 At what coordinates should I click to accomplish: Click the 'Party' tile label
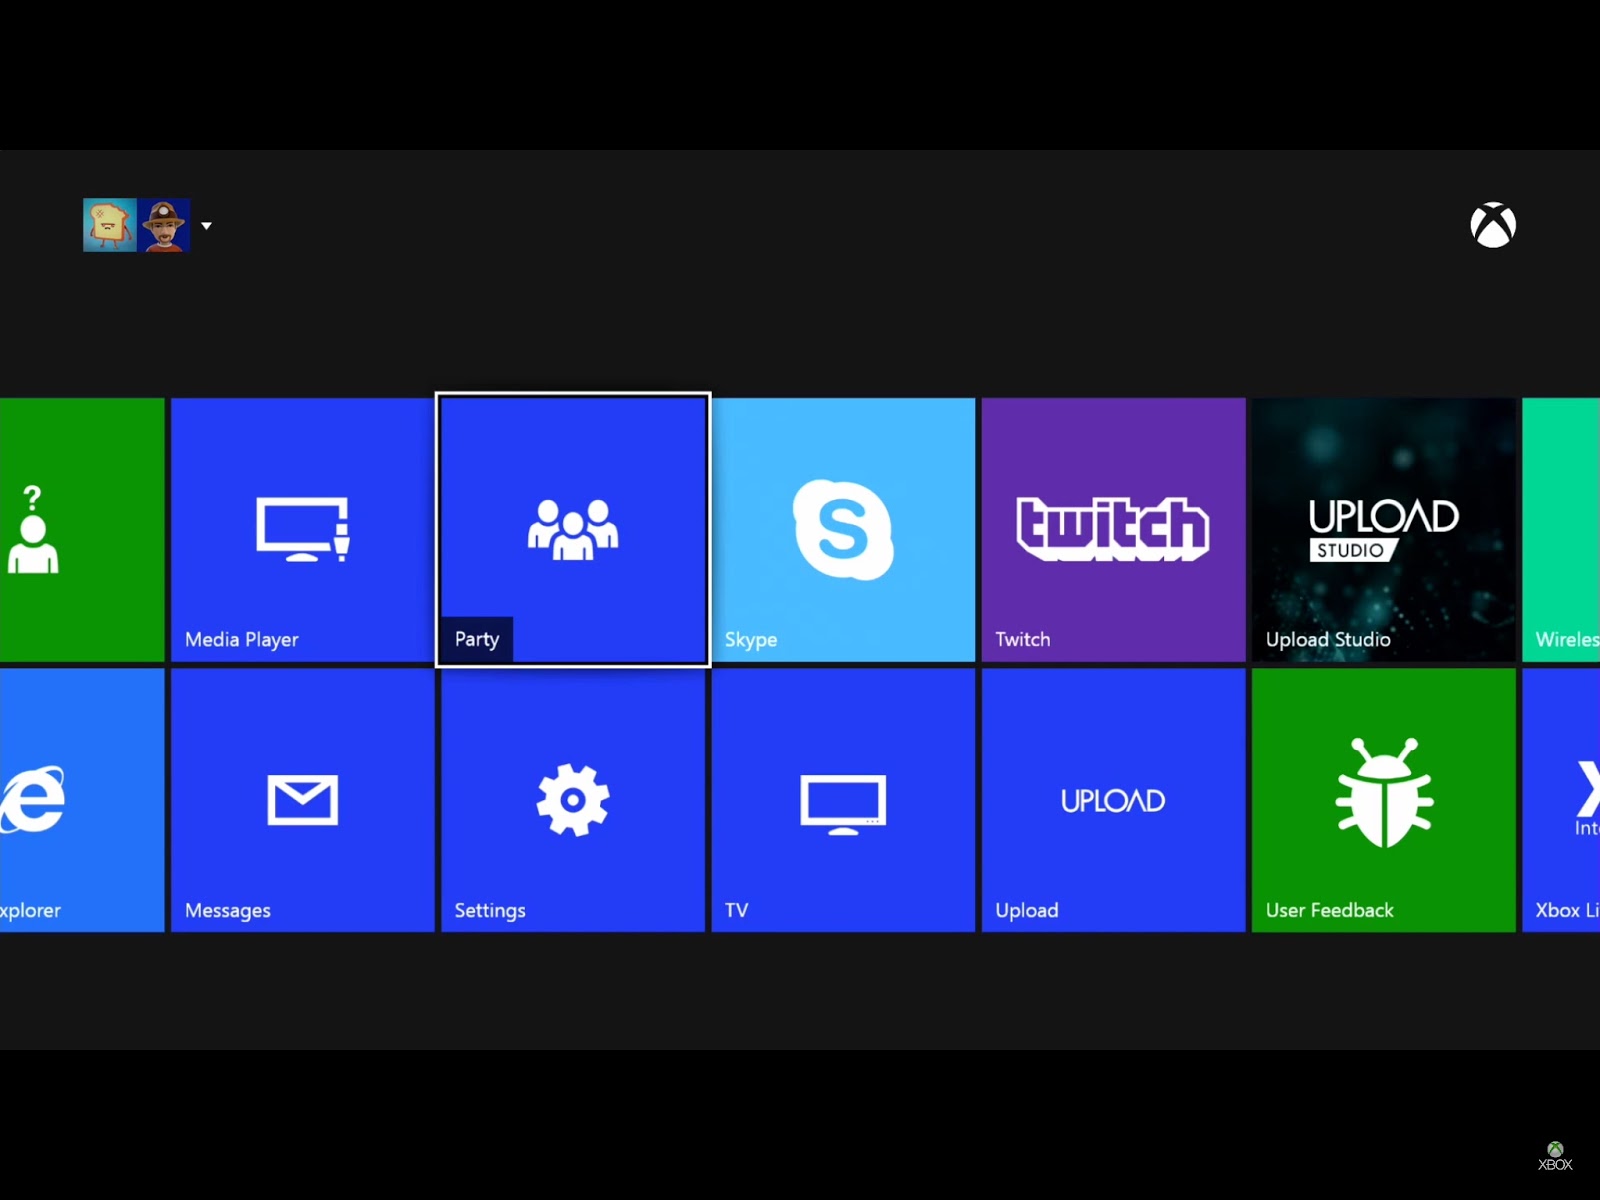tap(477, 640)
